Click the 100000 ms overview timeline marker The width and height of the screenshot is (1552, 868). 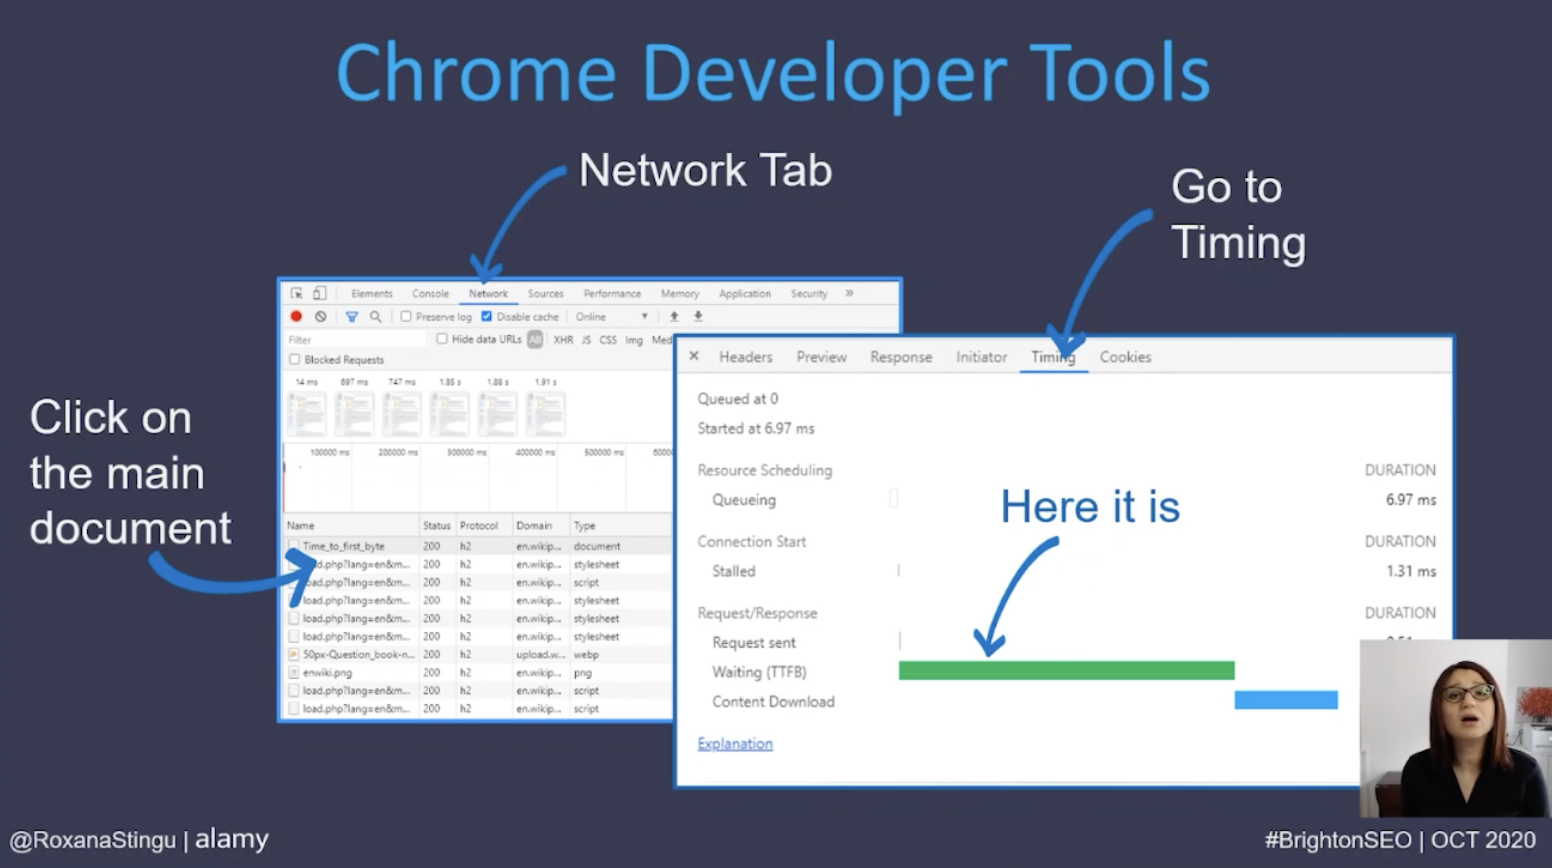[x=330, y=452]
